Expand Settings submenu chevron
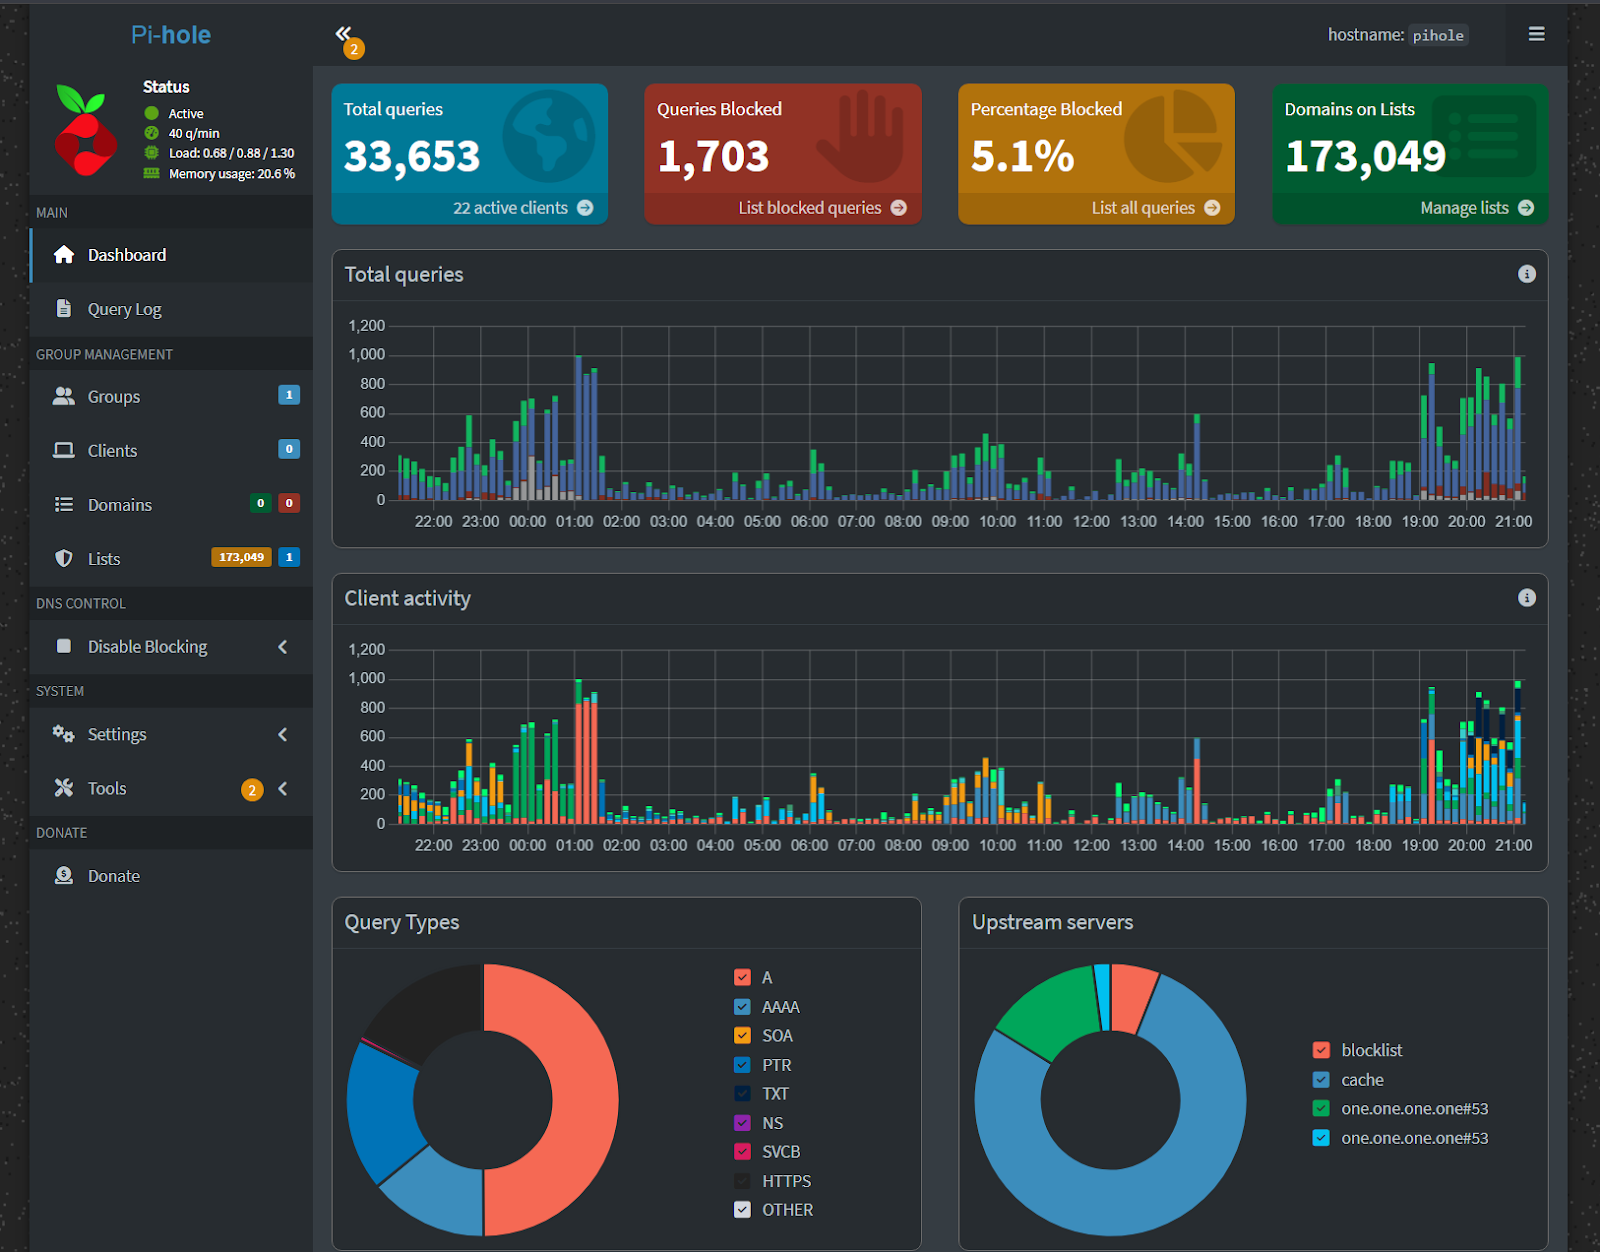The height and width of the screenshot is (1252, 1600). 283,735
